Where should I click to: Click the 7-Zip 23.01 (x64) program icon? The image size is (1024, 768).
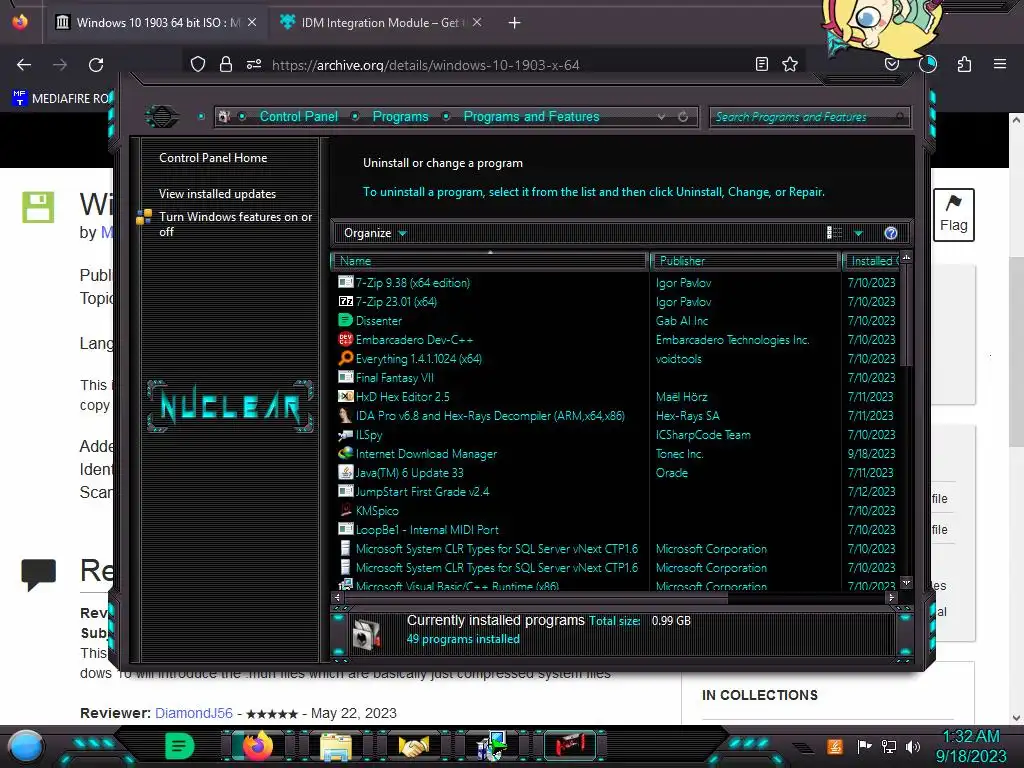click(x=345, y=301)
